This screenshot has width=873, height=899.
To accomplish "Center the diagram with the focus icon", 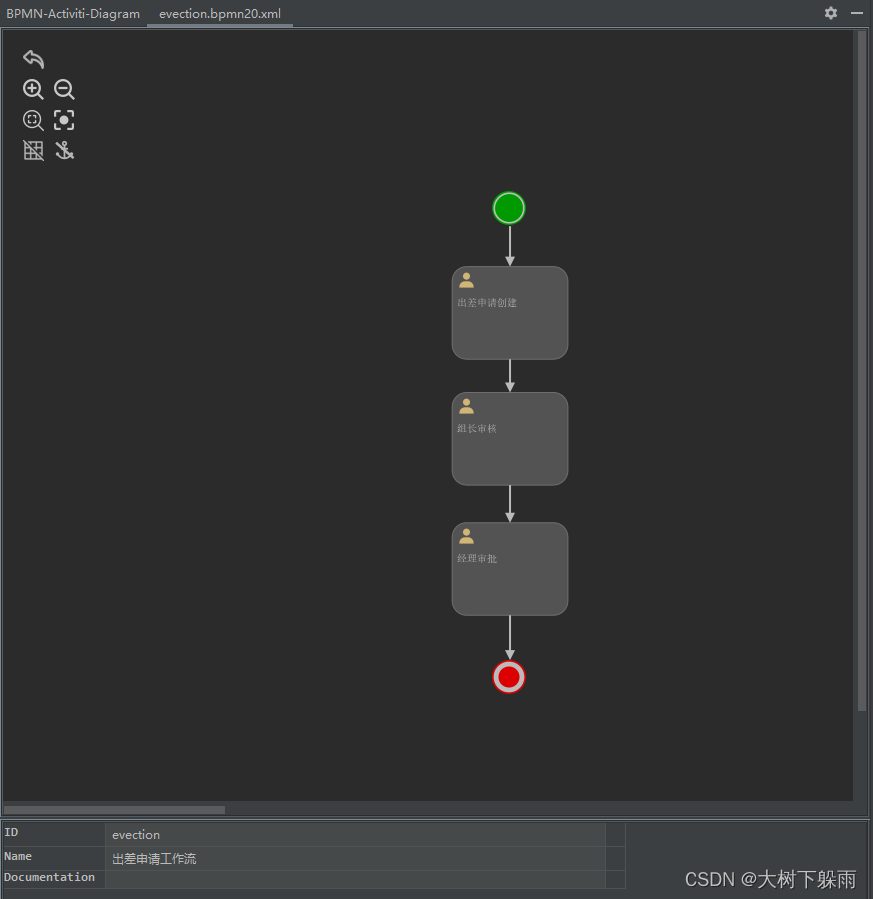I will pos(64,120).
